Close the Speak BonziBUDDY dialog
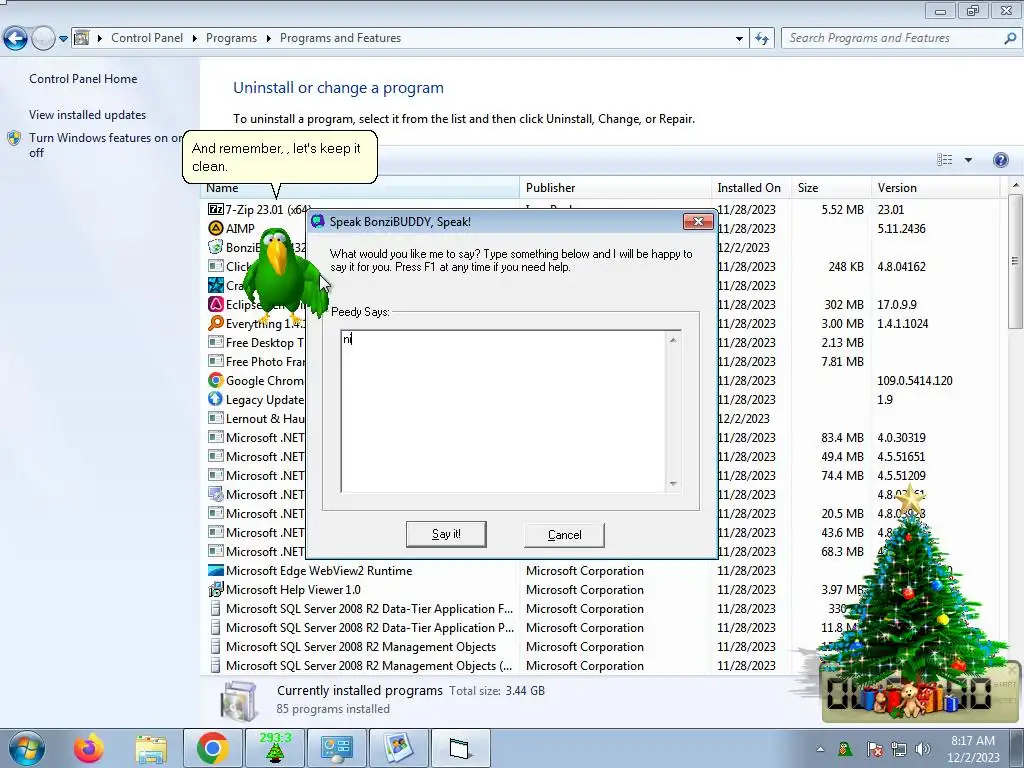The height and width of the screenshot is (768, 1024). click(x=698, y=221)
